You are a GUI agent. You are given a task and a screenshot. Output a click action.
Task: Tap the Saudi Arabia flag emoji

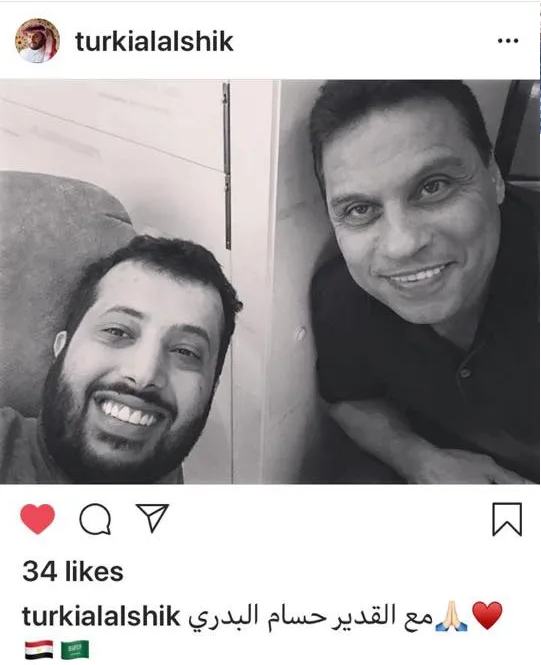coord(75,650)
